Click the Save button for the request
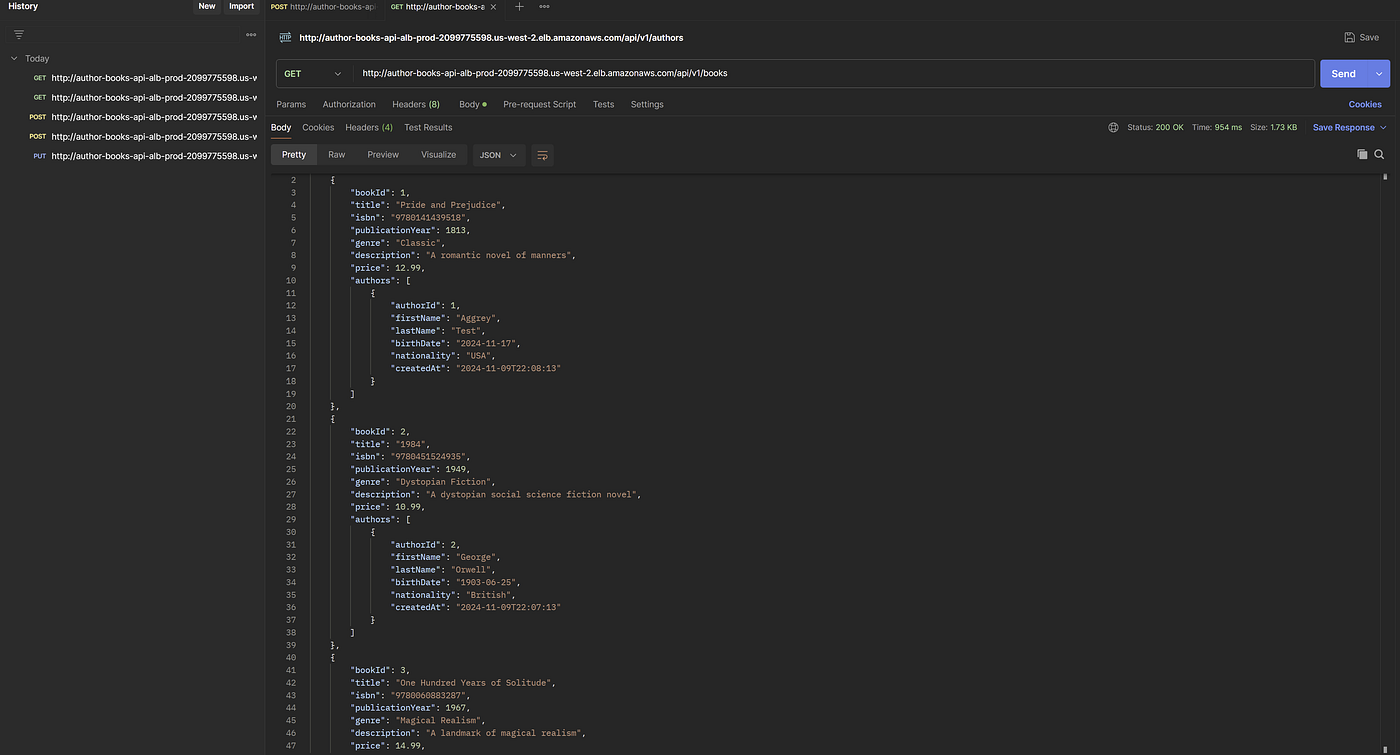 click(1362, 38)
